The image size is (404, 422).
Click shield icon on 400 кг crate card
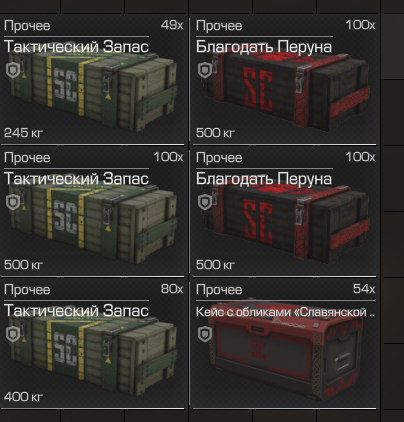coord(13,334)
